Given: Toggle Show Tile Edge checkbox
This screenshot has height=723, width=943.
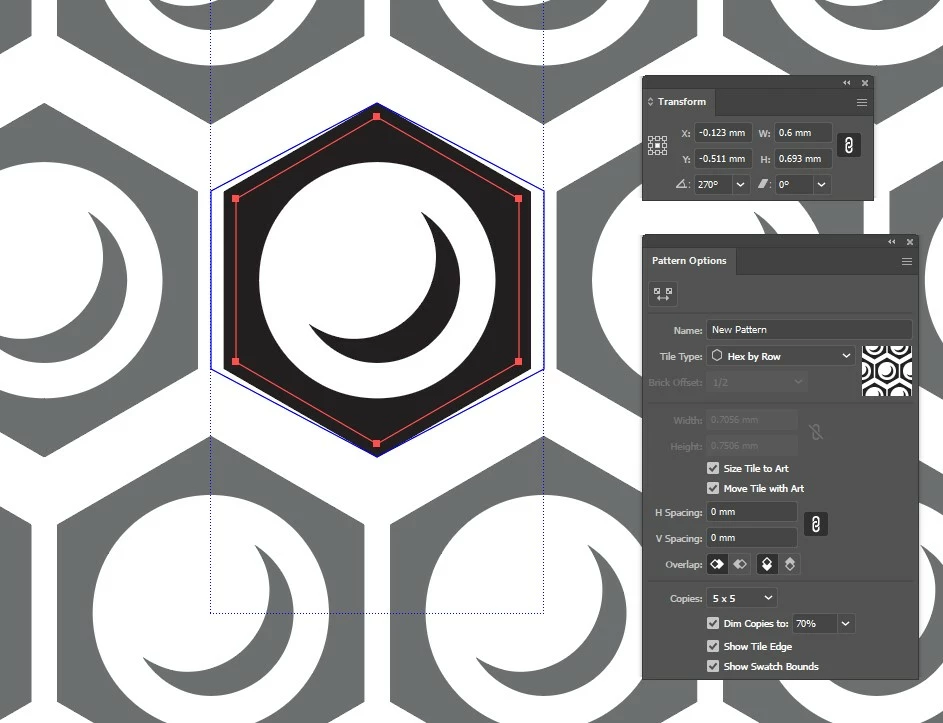Looking at the screenshot, I should (x=713, y=646).
